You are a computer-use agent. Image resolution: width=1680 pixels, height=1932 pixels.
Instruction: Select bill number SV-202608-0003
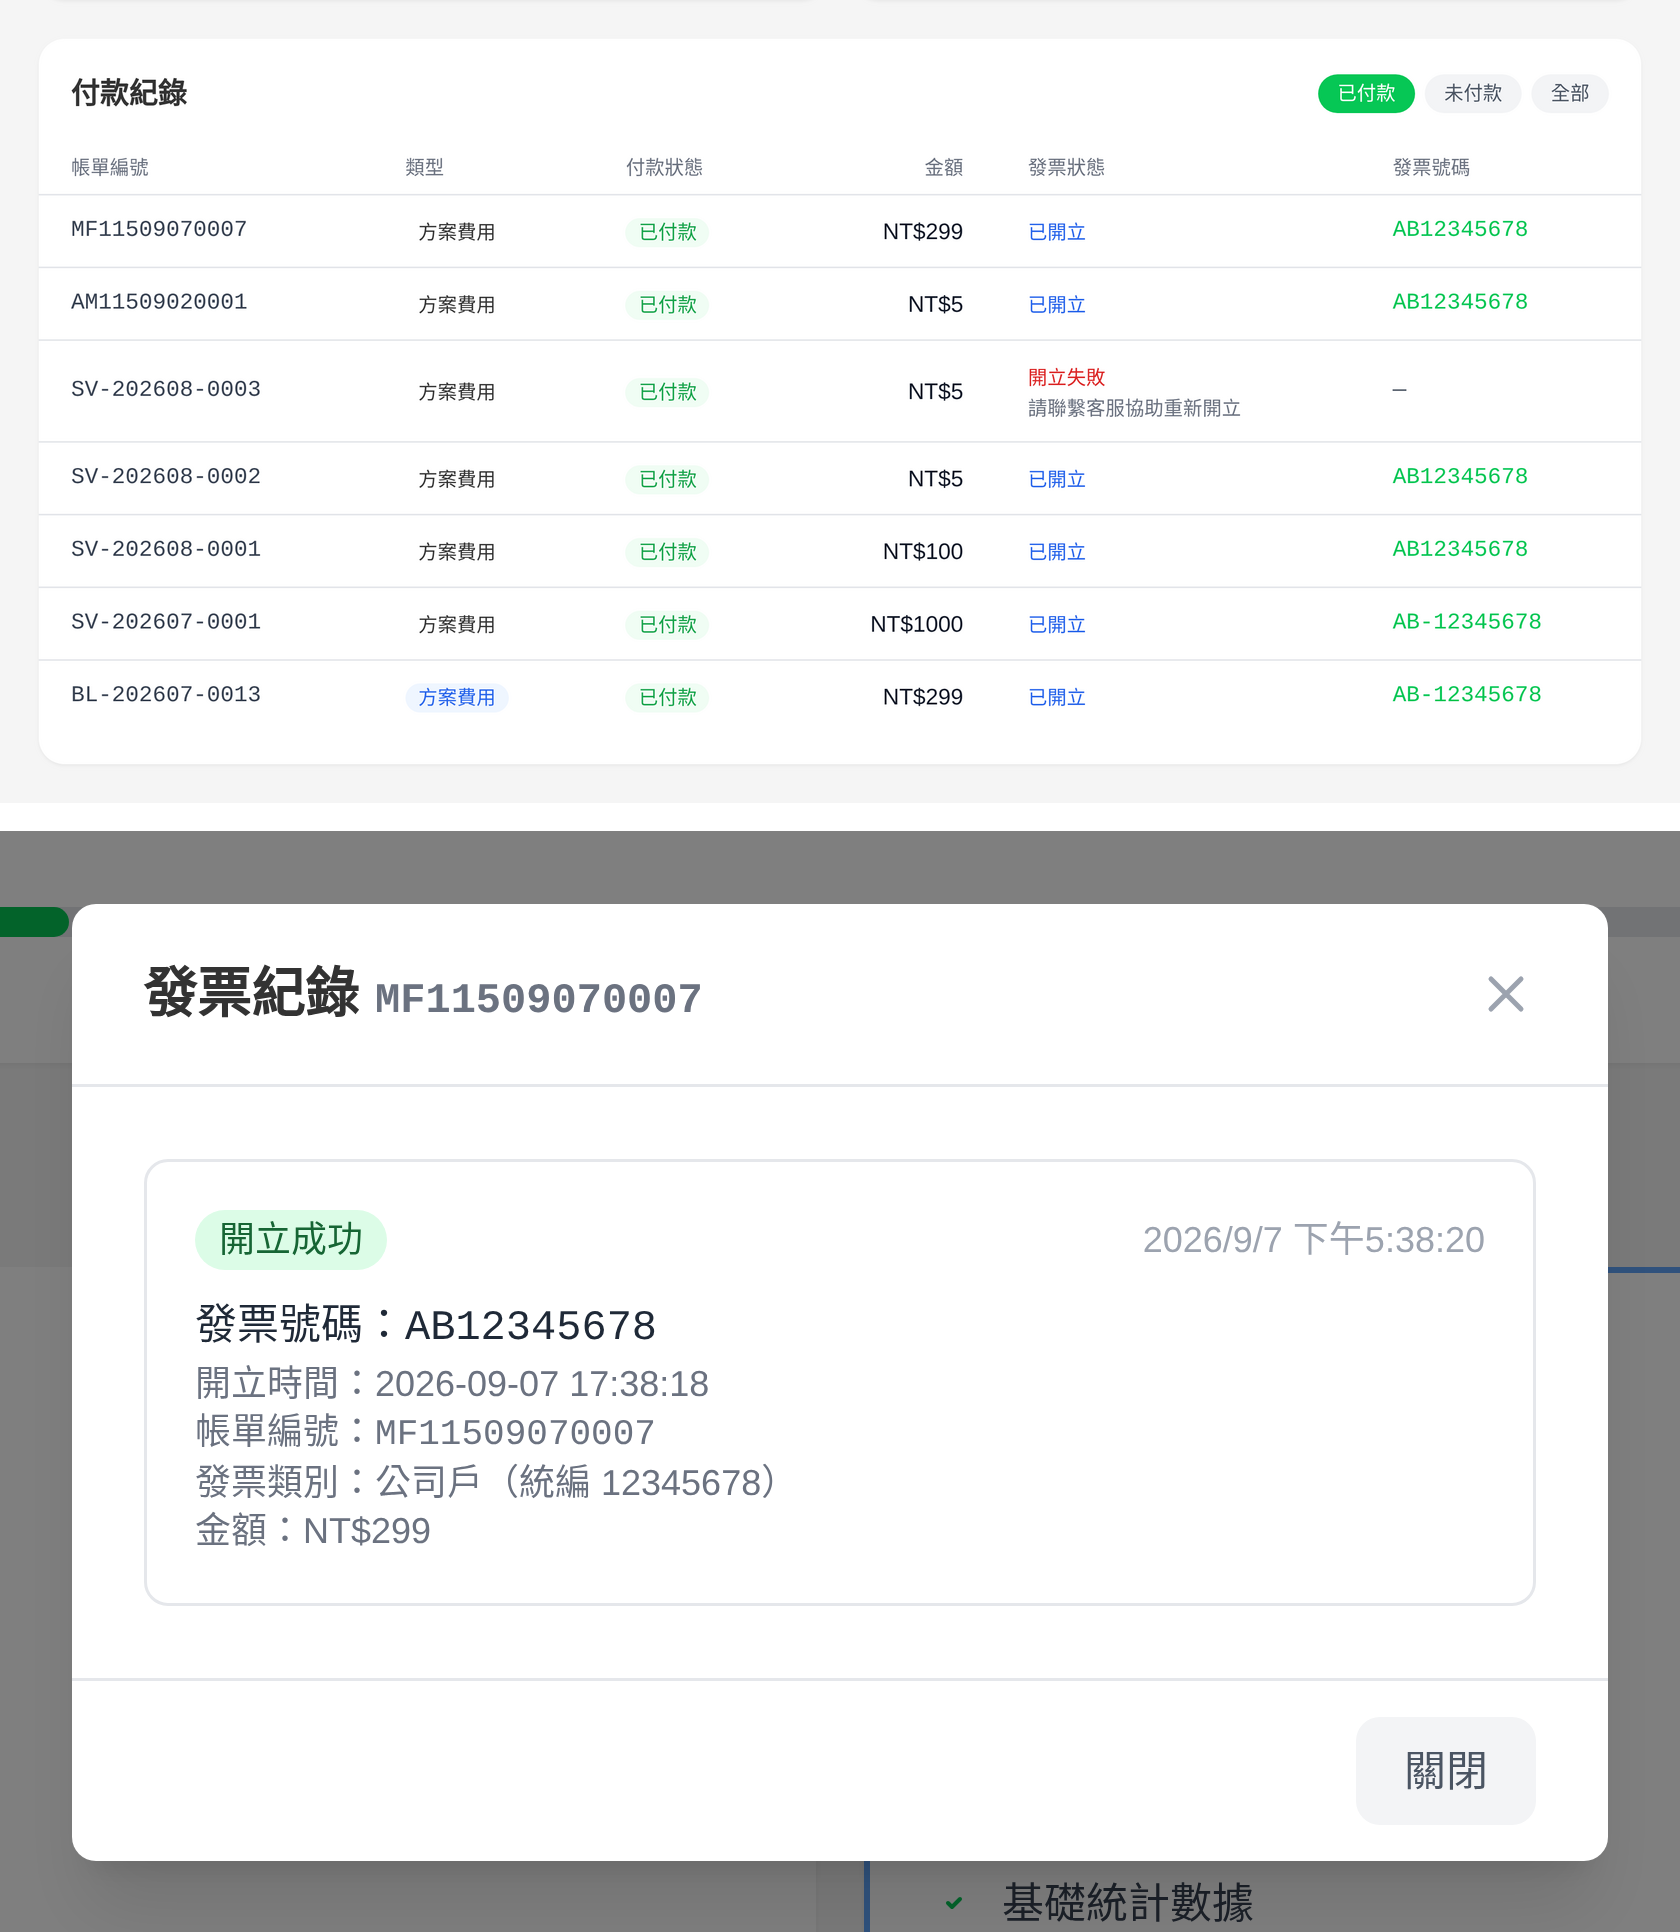166,389
